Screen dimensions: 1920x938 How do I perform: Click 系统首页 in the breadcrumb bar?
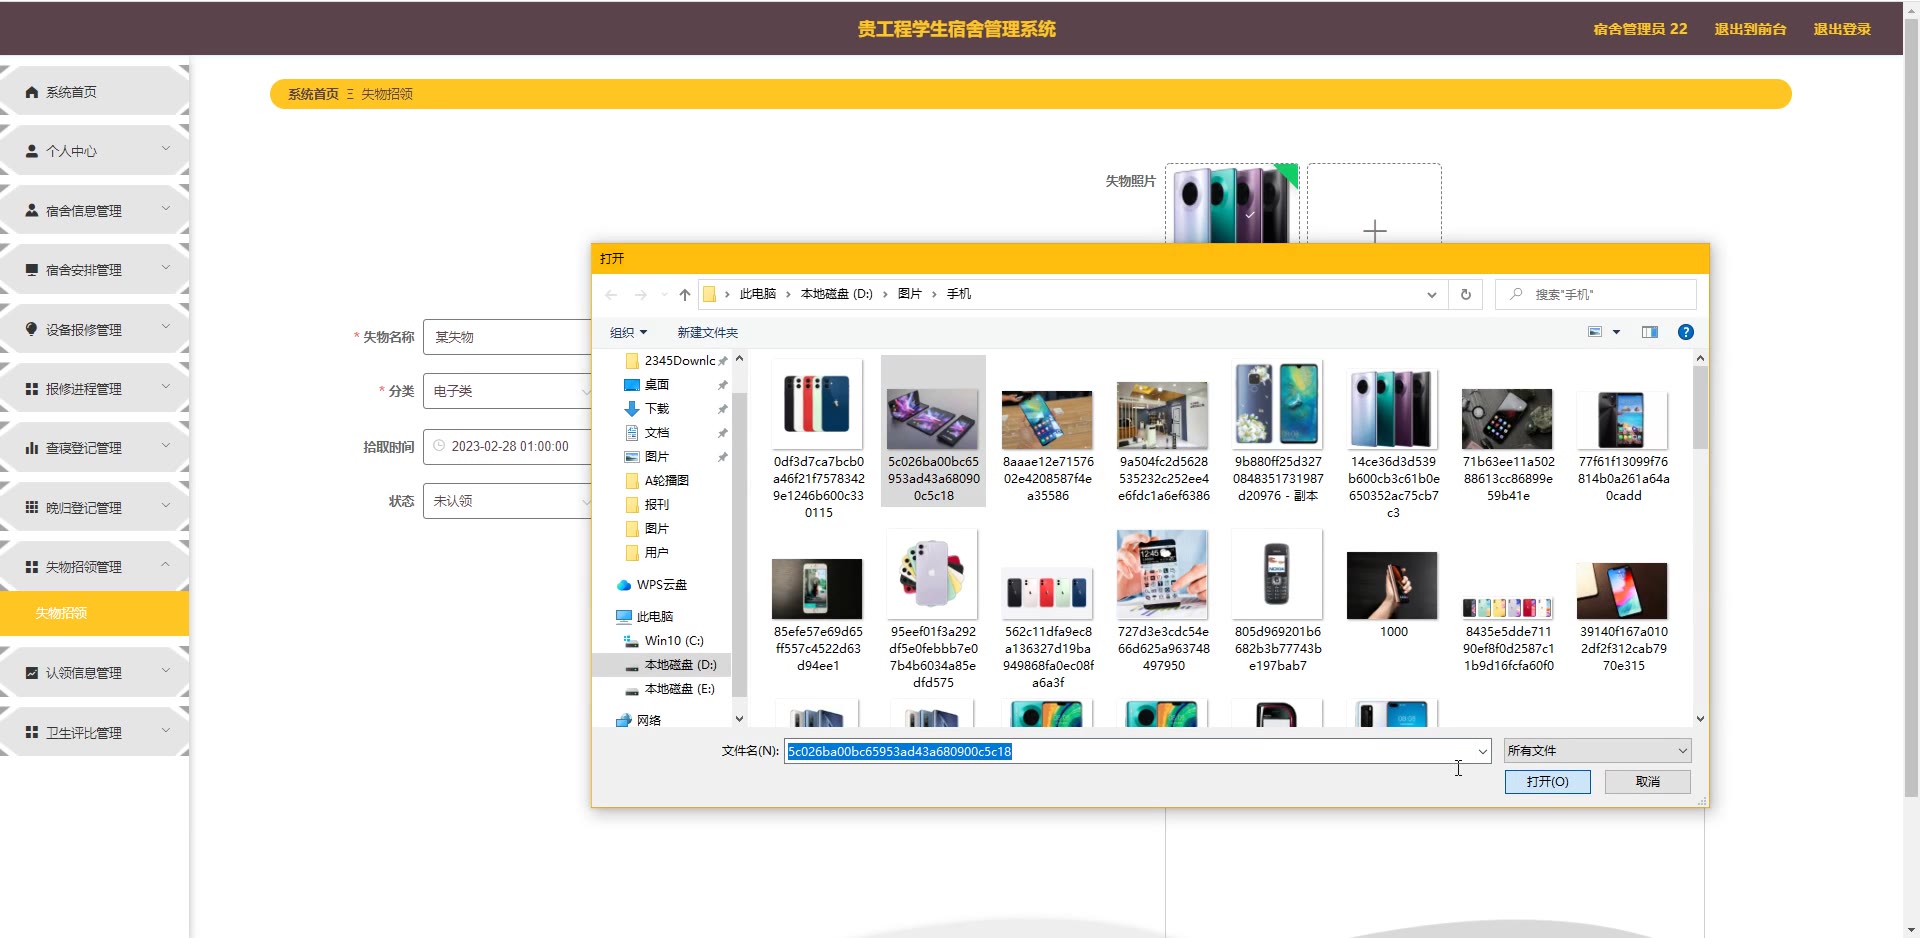[313, 94]
